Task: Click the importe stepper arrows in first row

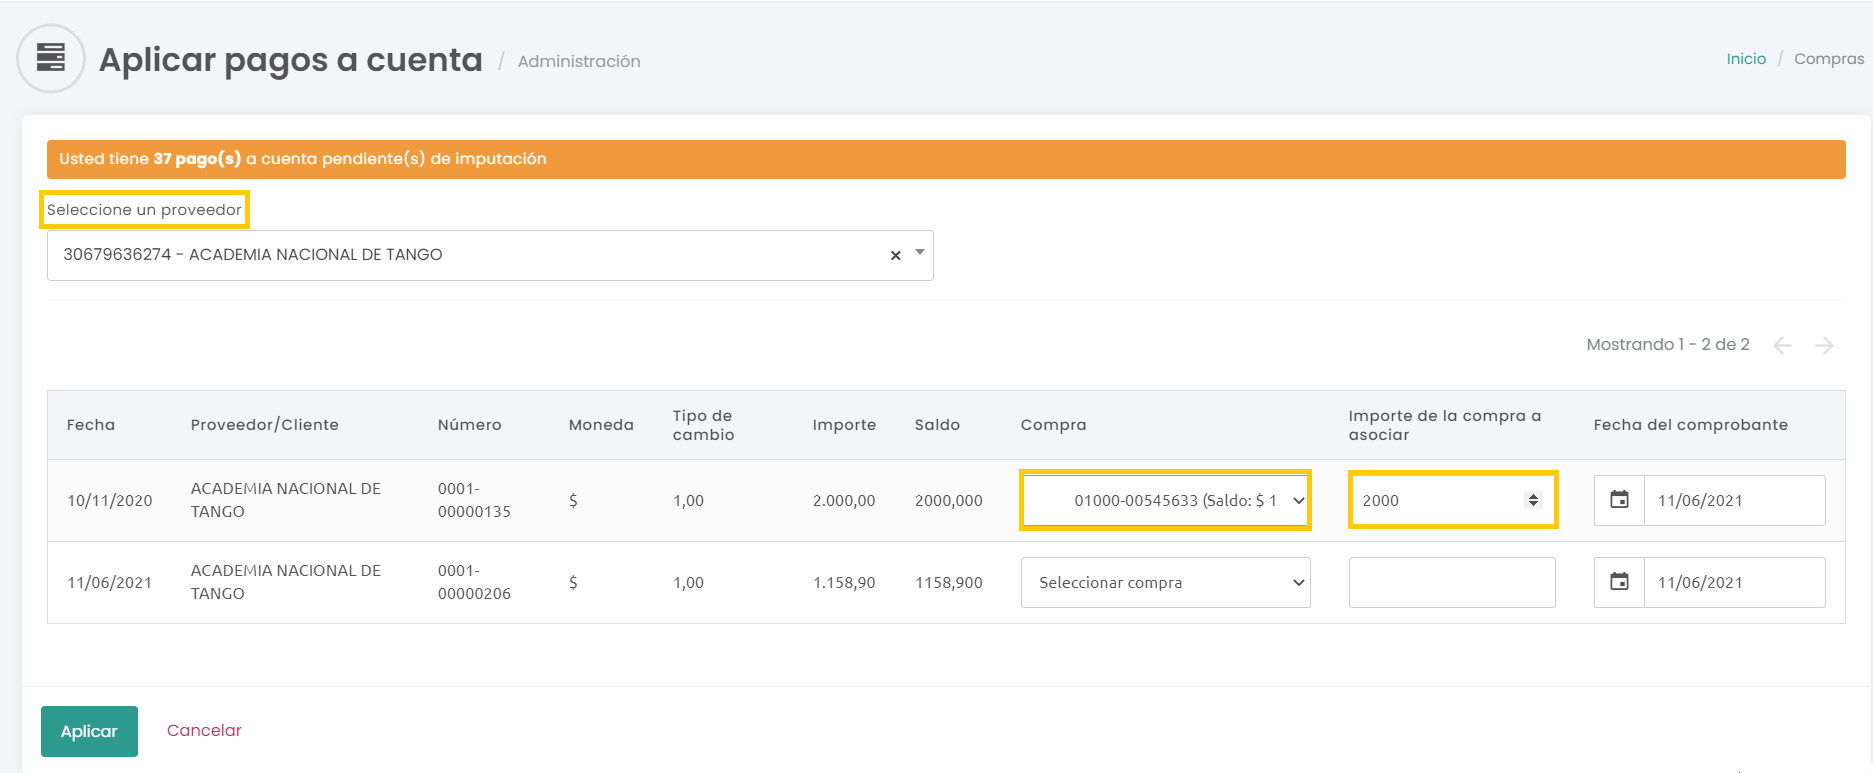Action: [x=1533, y=500]
